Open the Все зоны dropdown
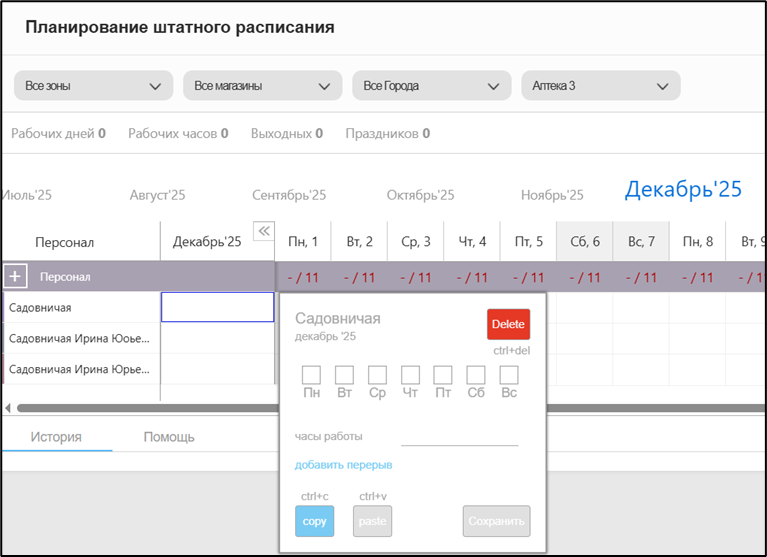This screenshot has width=767, height=557. coord(93,86)
